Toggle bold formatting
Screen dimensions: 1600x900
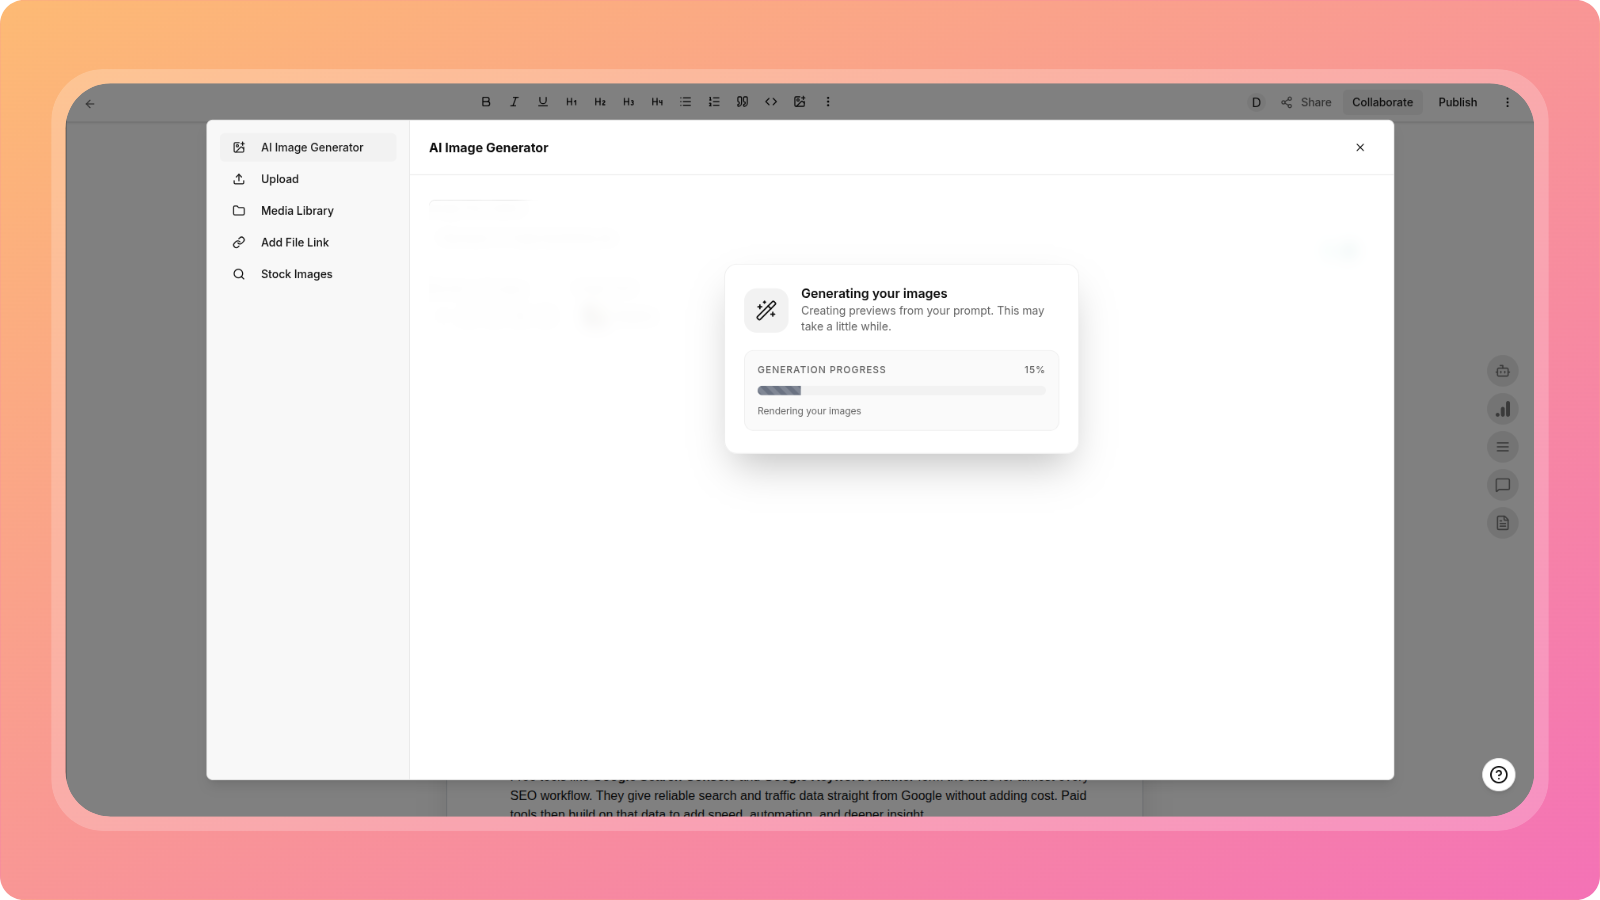pos(486,102)
